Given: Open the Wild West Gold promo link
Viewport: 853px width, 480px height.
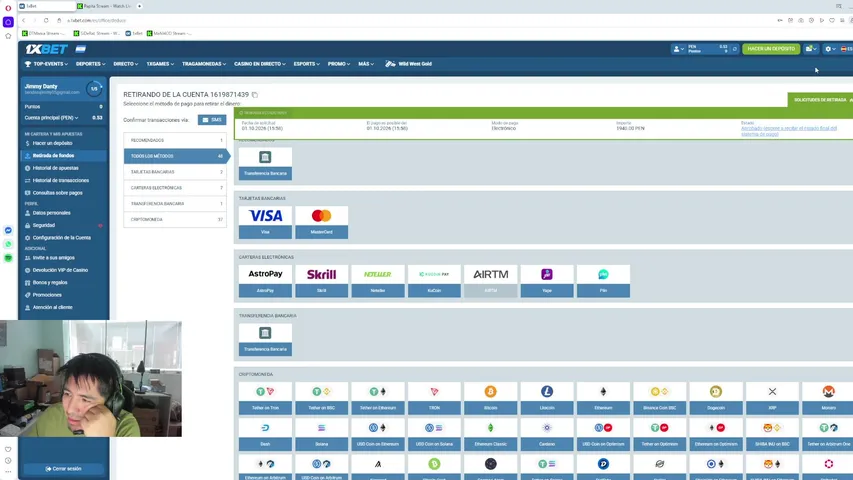Looking at the screenshot, I should [409, 64].
